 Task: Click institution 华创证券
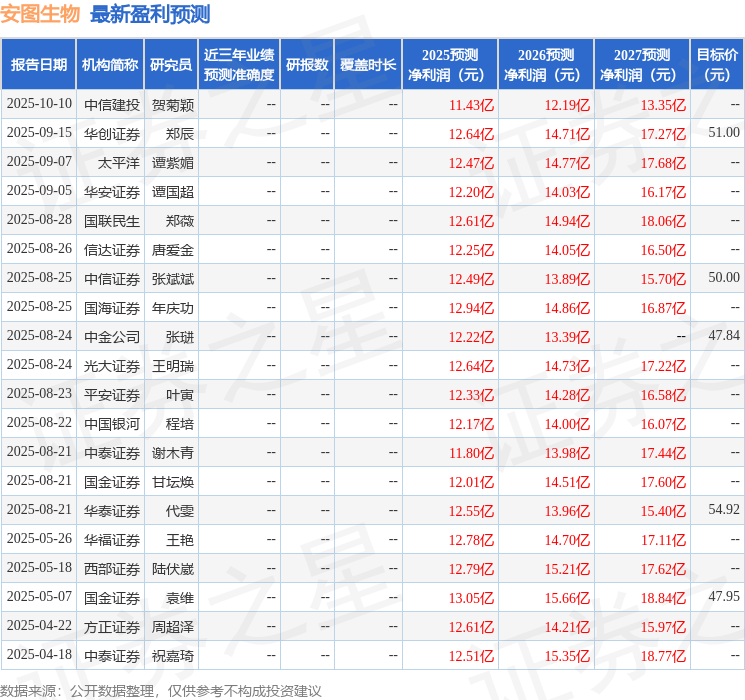[x=112, y=134]
